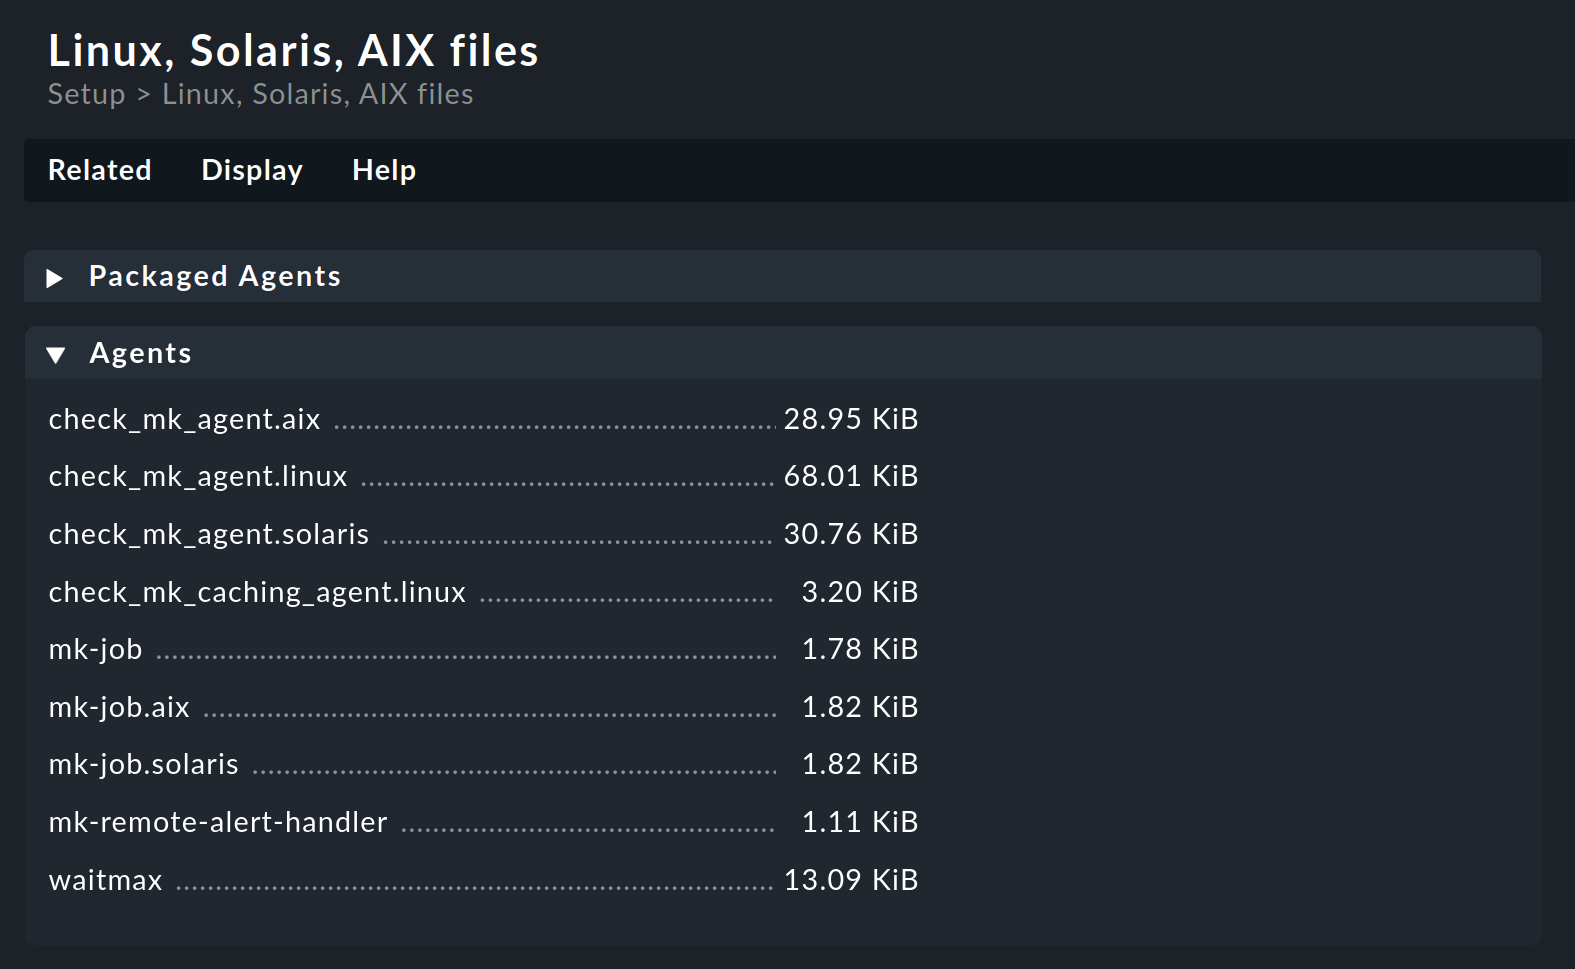Download check_mk_caching_agent.linux file
This screenshot has width=1575, height=969.
257,592
